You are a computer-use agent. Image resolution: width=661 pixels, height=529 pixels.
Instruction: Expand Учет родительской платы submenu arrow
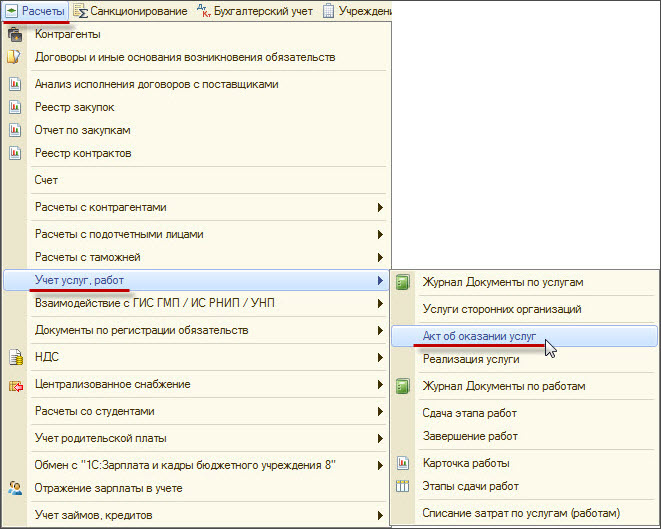coord(380,438)
